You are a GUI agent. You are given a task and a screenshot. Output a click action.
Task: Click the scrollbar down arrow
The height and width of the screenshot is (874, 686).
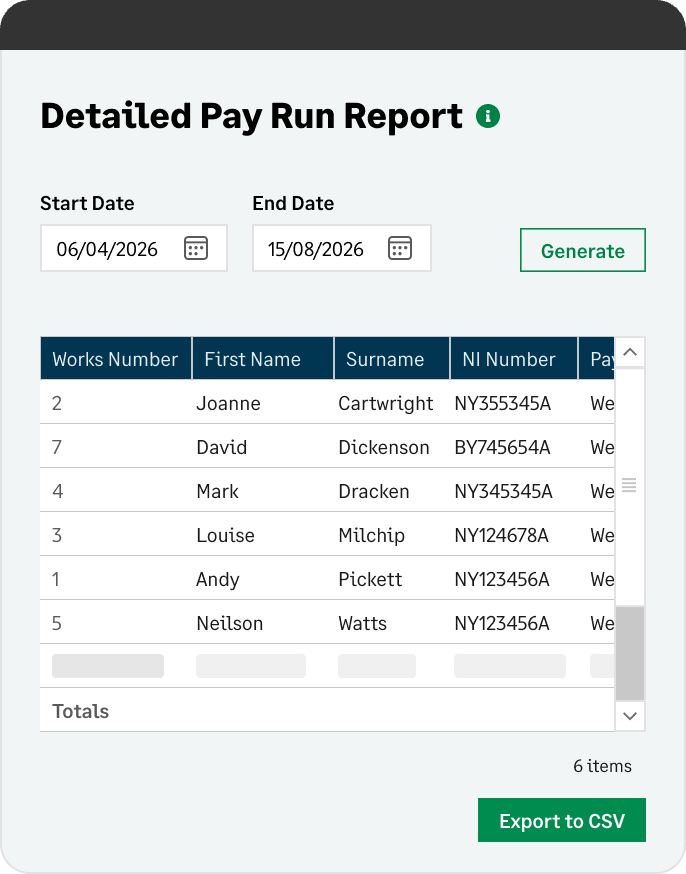coord(630,716)
